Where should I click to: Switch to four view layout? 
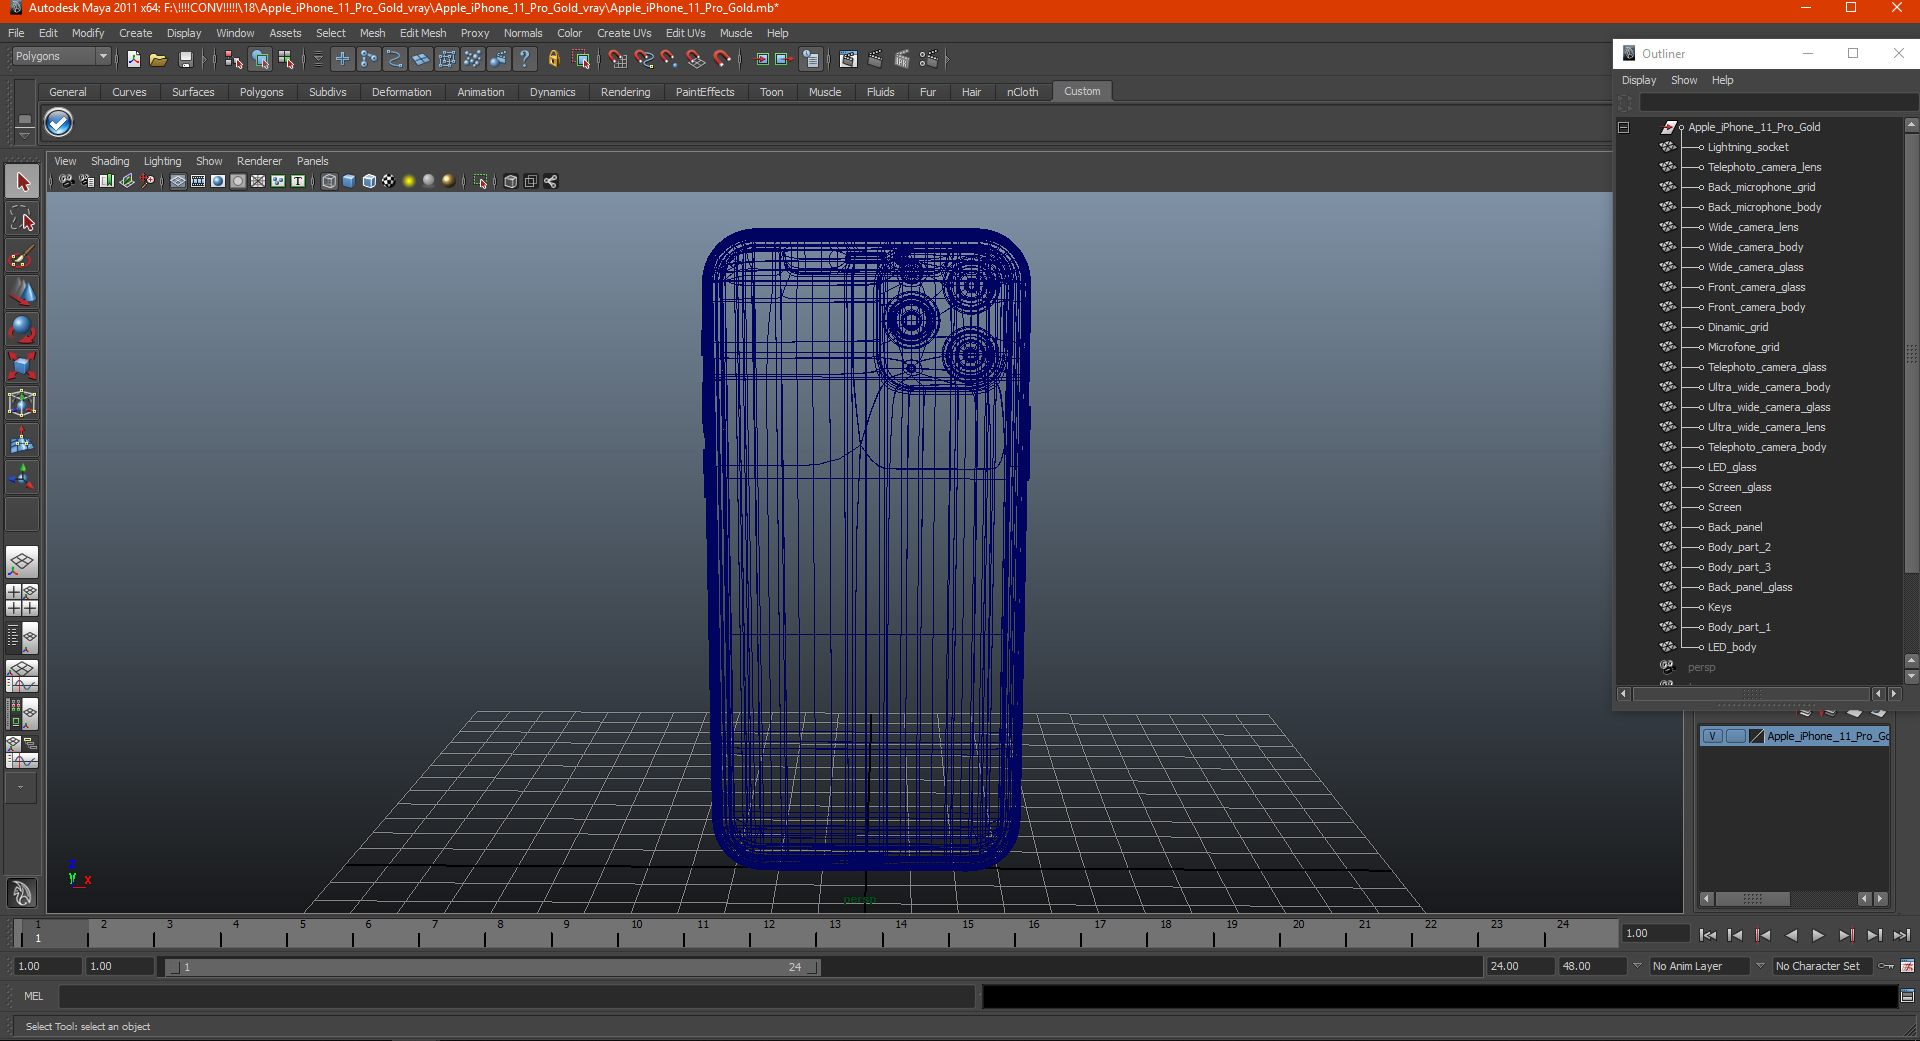coord(22,600)
